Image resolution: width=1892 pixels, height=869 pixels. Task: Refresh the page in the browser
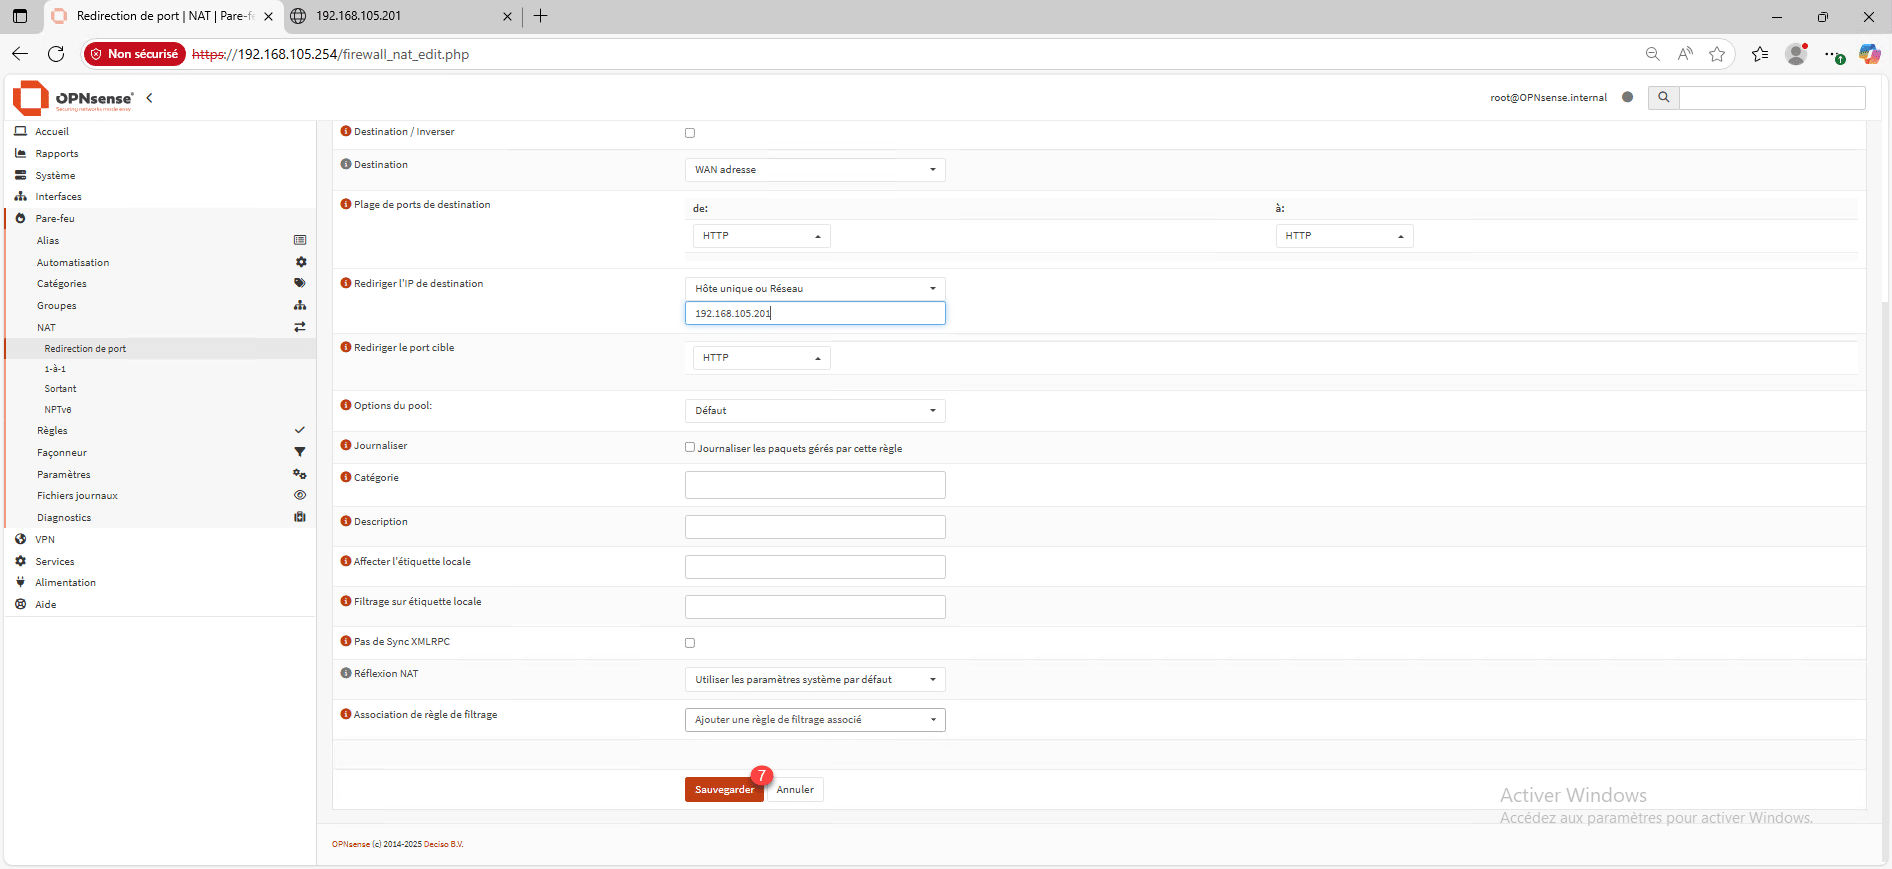pyautogui.click(x=56, y=54)
